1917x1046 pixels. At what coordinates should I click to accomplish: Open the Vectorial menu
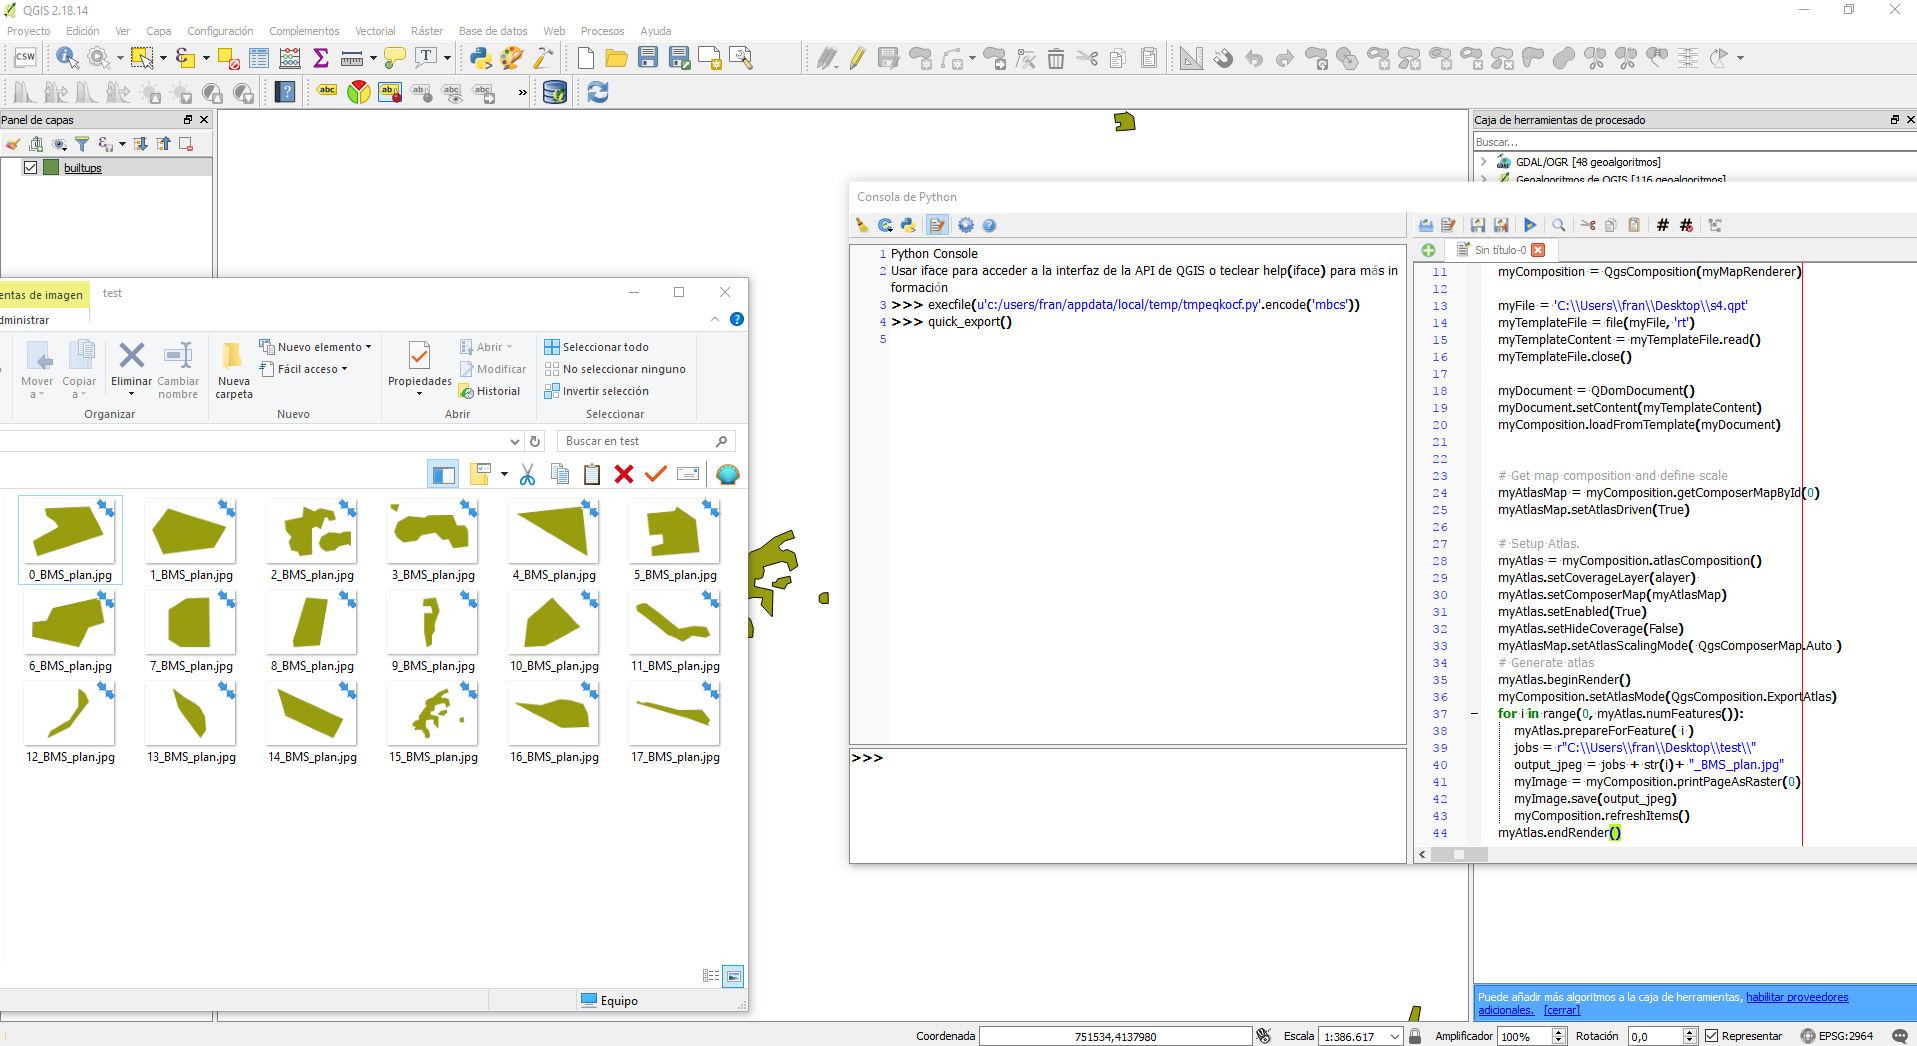pos(375,31)
